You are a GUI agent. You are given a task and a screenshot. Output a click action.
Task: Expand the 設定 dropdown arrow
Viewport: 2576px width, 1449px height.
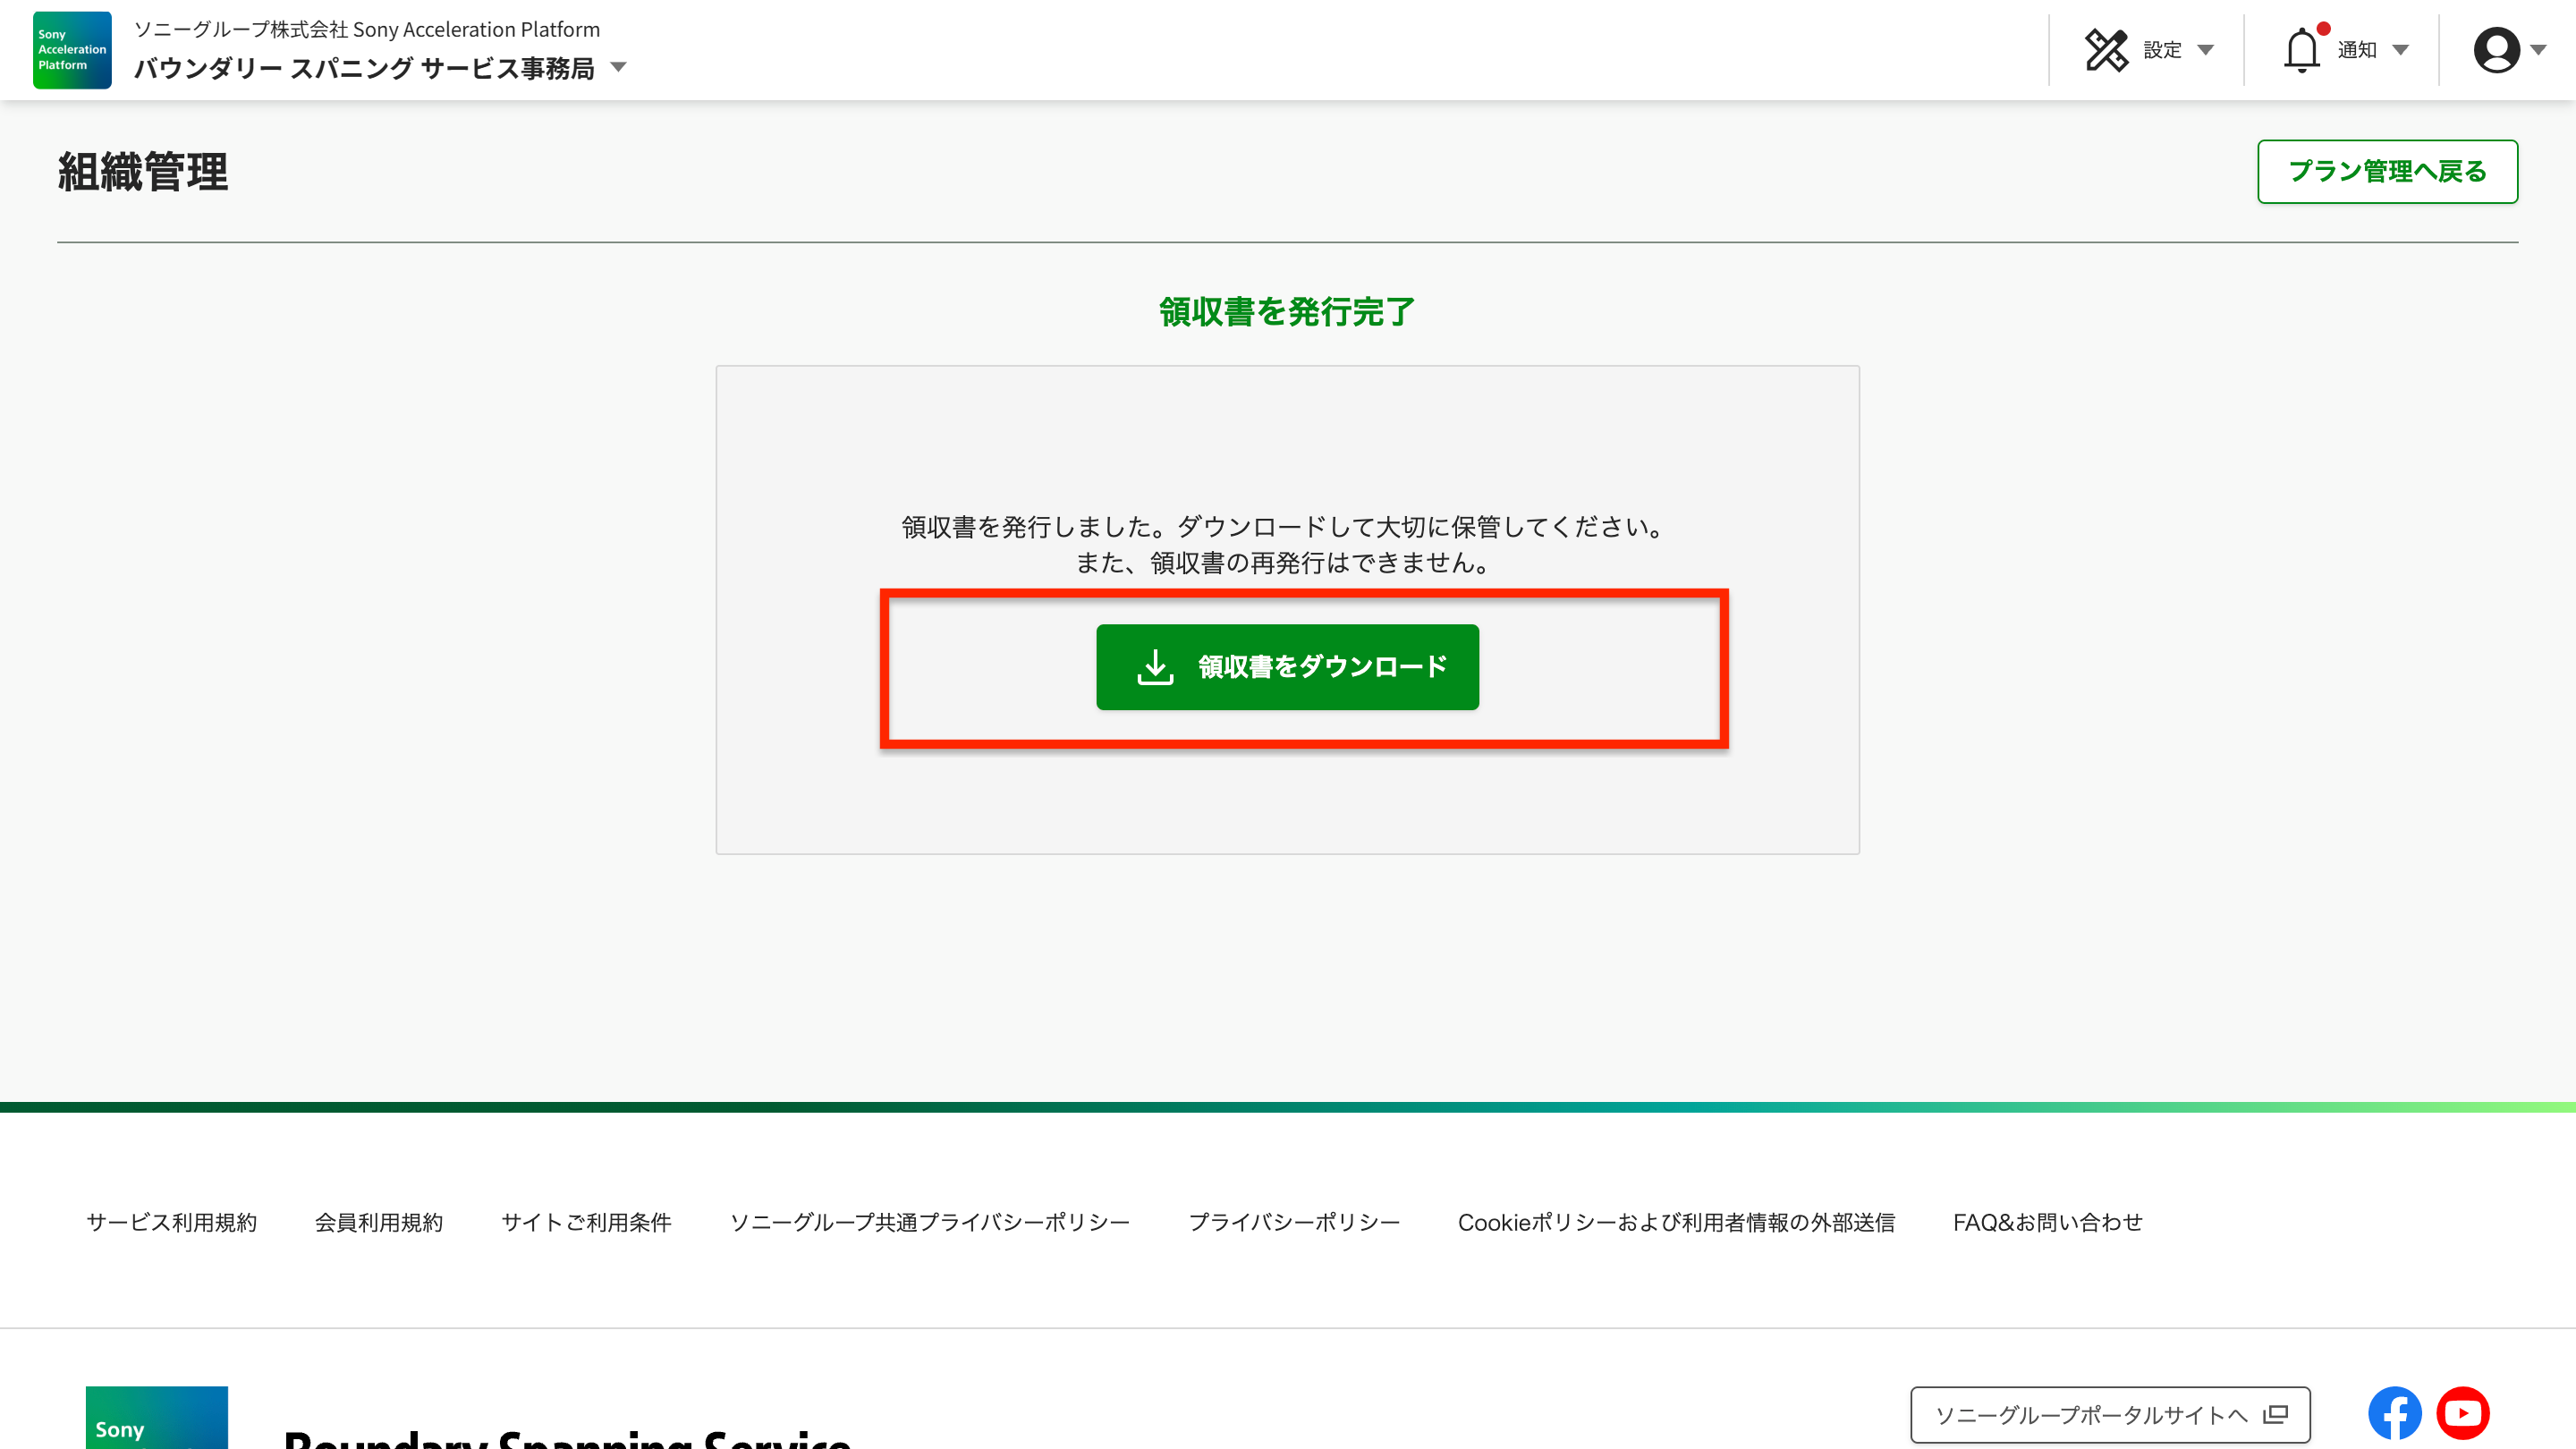click(2205, 50)
